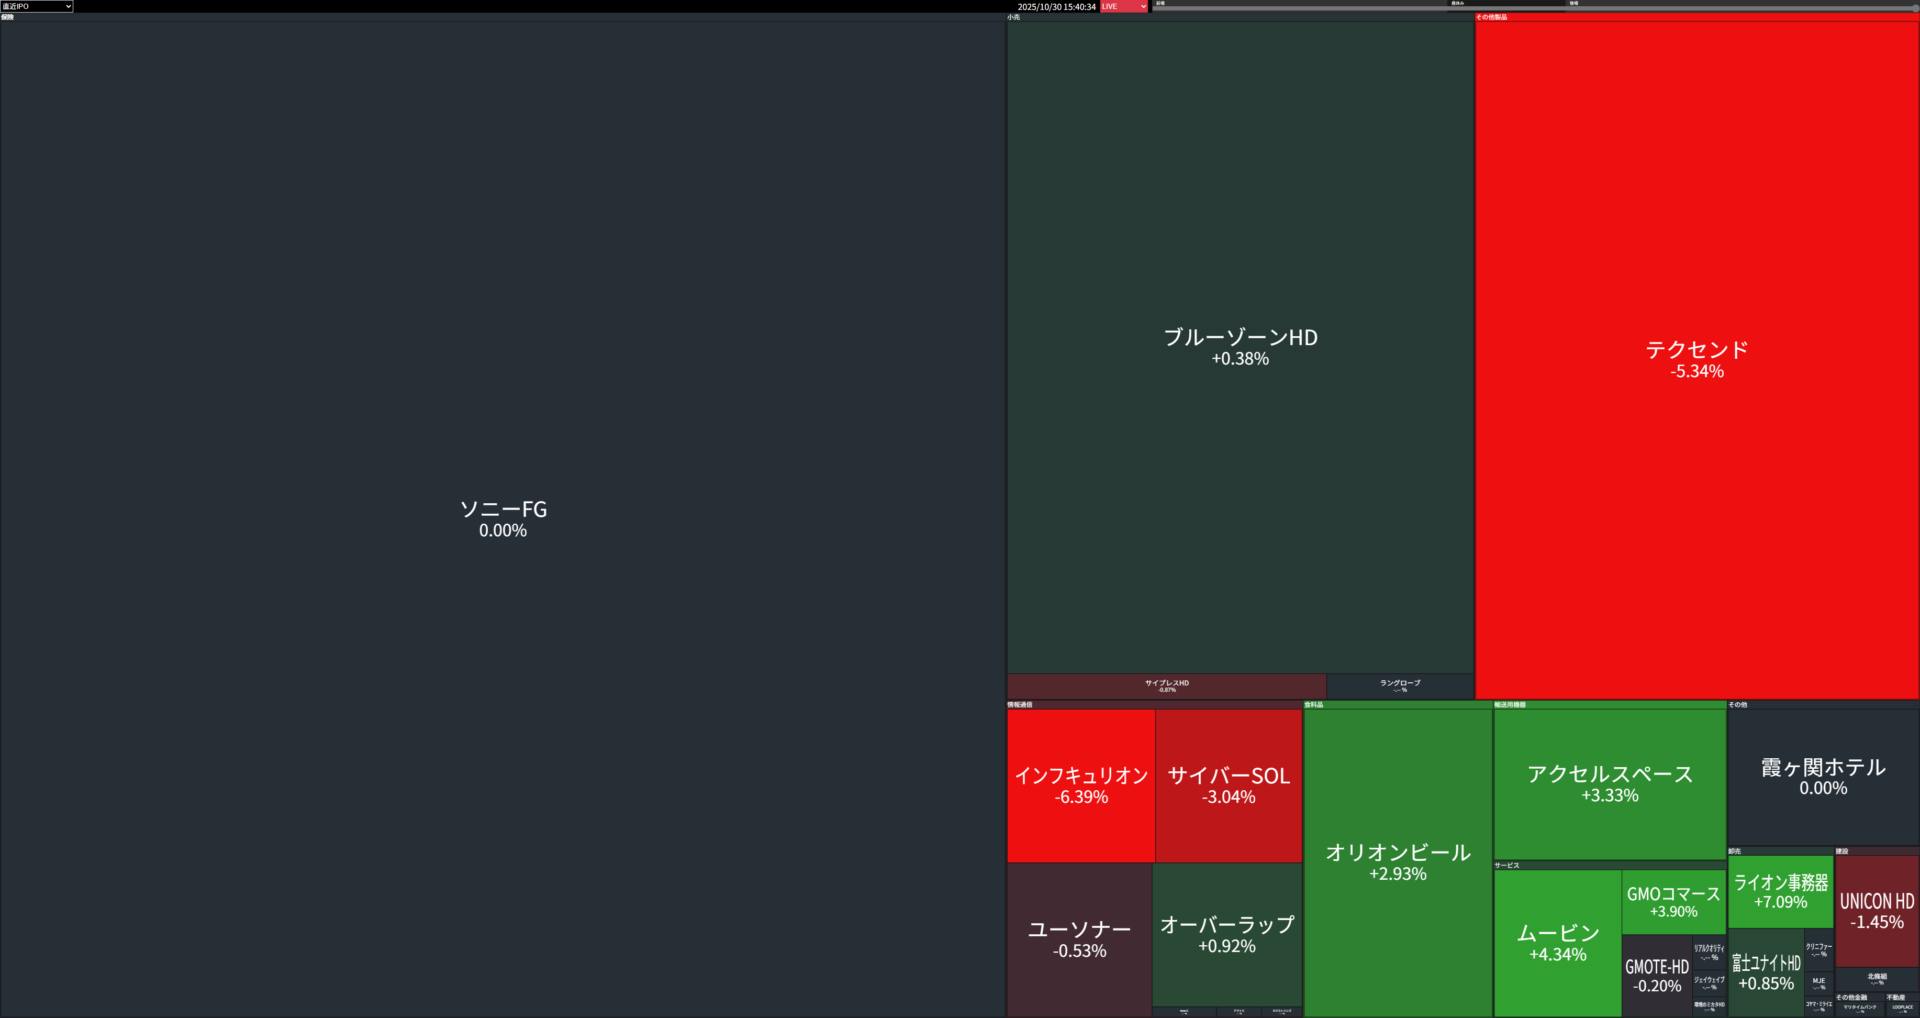Image resolution: width=1920 pixels, height=1018 pixels.
Task: Click the サイバーSOL tile
Action: (x=1229, y=785)
